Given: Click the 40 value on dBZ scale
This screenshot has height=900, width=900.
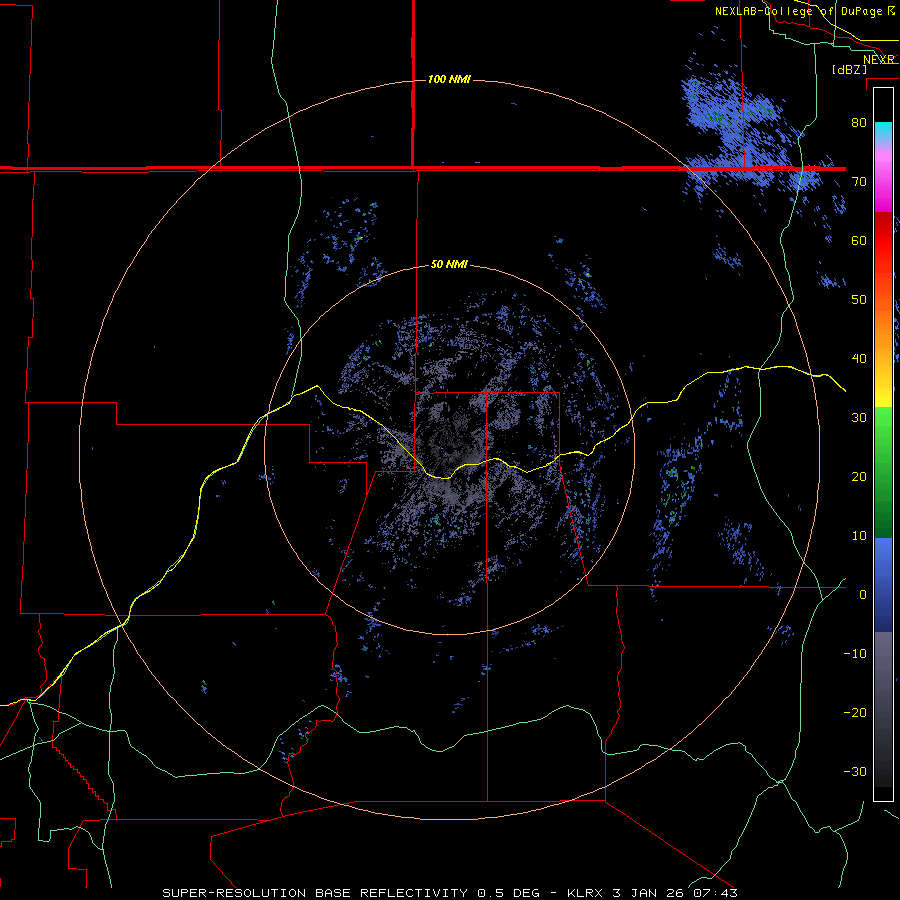Looking at the screenshot, I should pyautogui.click(x=859, y=359).
